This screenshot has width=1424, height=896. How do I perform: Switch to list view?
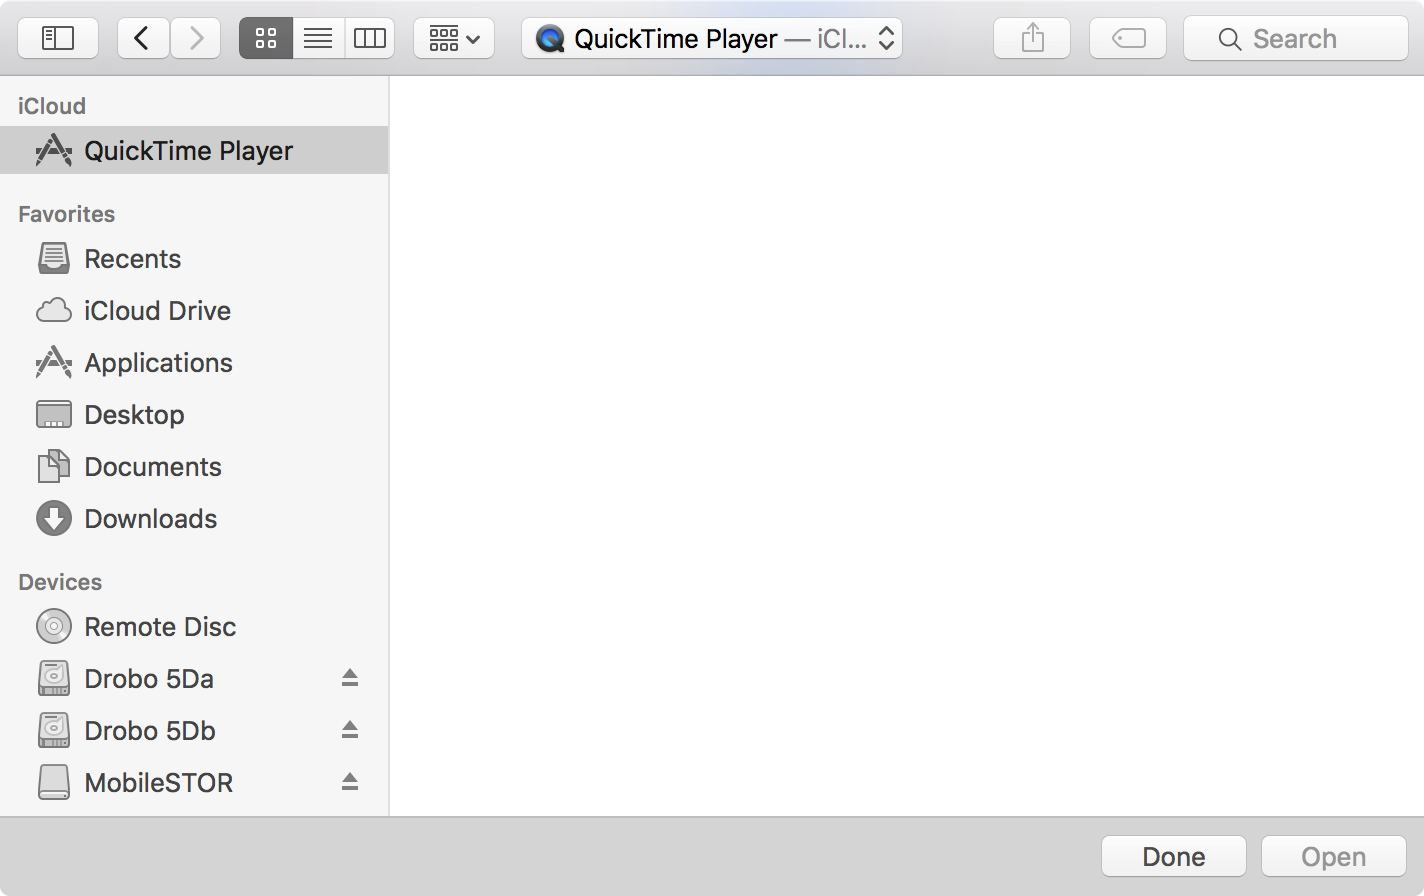pos(317,38)
